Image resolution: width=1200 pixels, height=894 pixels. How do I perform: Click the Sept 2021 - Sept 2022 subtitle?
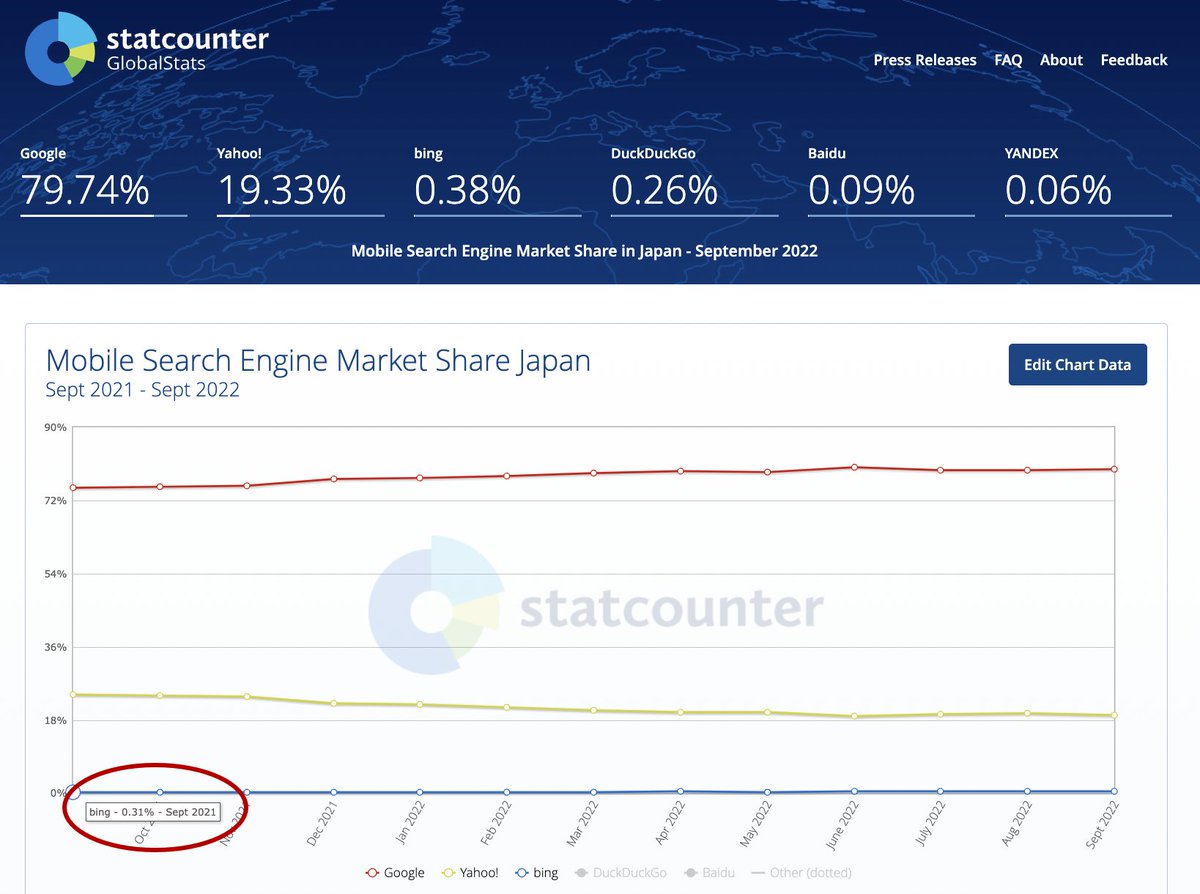[x=143, y=390]
